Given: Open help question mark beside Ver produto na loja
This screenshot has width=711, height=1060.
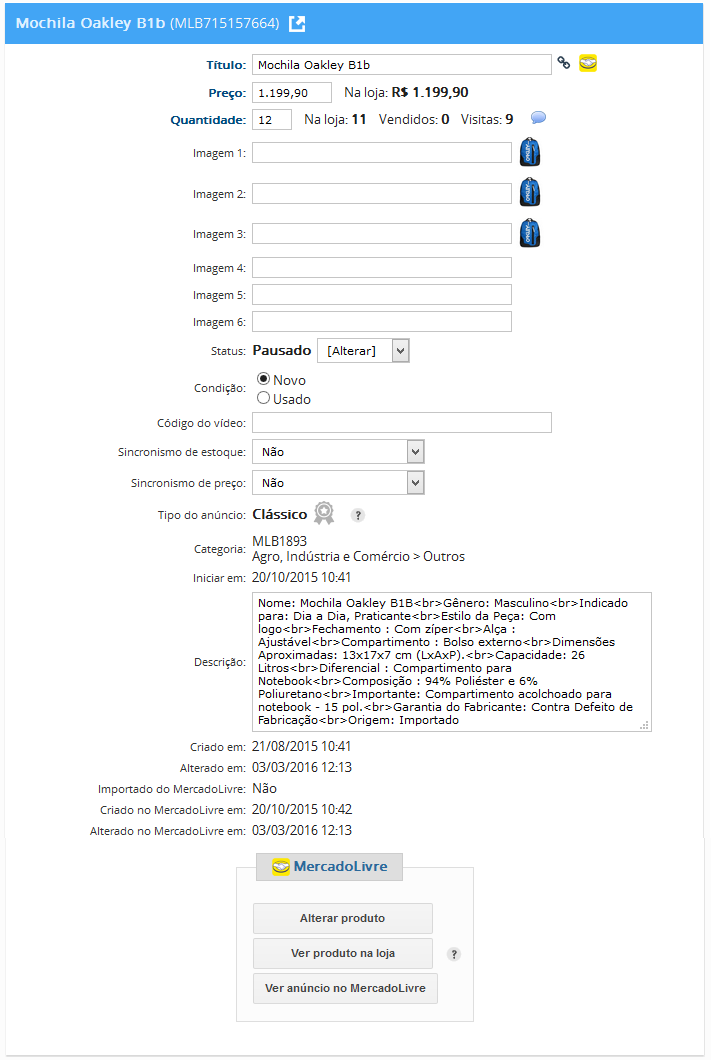Looking at the screenshot, I should tap(454, 955).
